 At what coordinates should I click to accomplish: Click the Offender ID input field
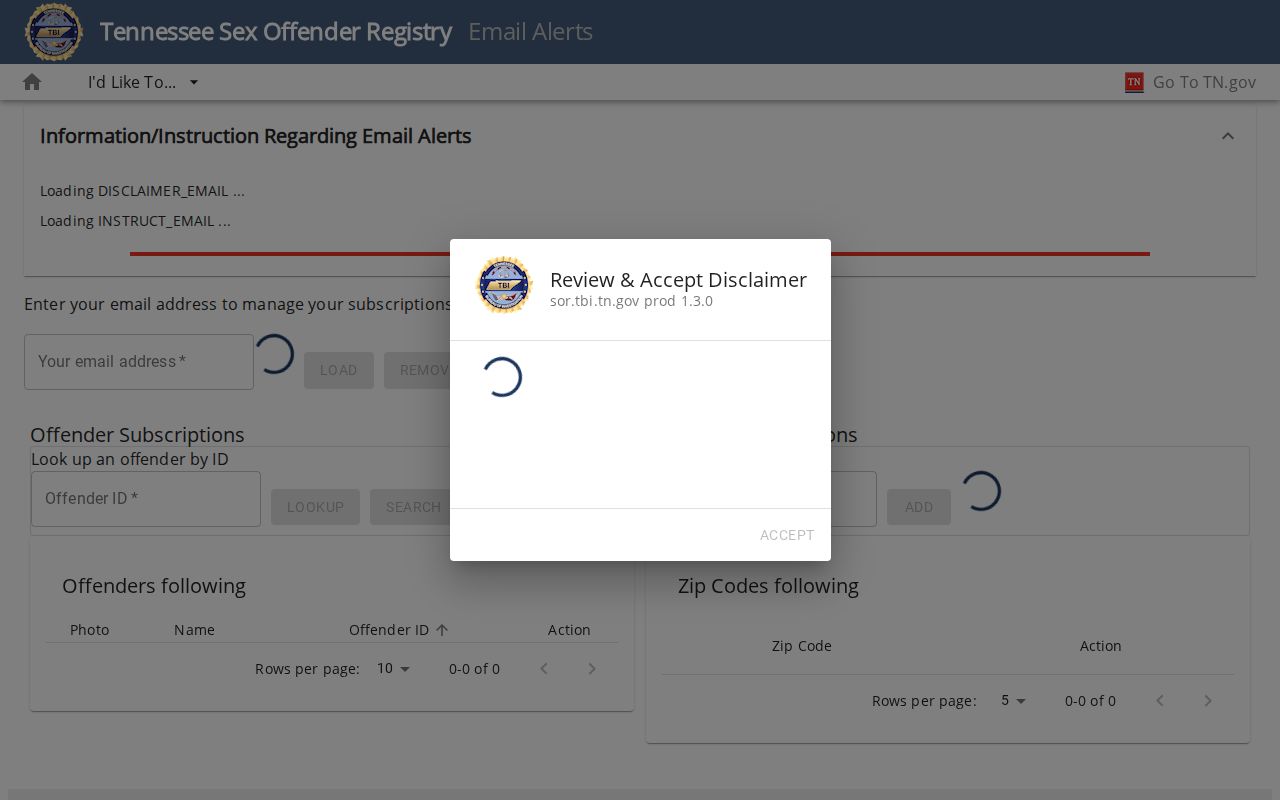[146, 499]
